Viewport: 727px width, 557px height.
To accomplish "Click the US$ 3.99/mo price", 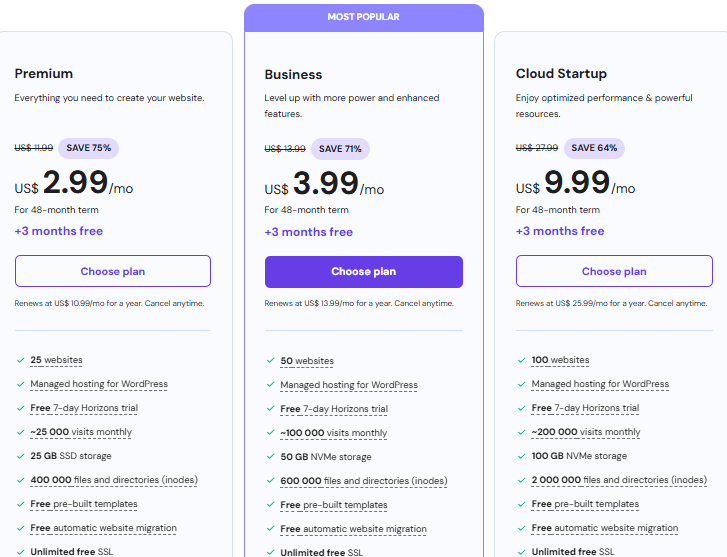I will [324, 184].
